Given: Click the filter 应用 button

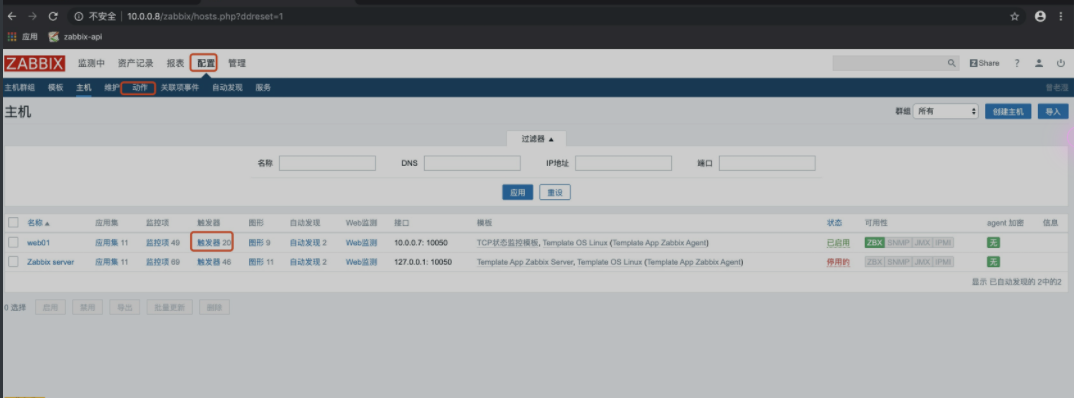Looking at the screenshot, I should pyautogui.click(x=518, y=192).
